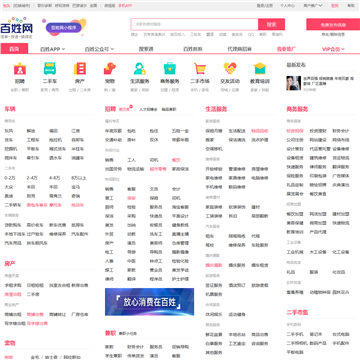Open the 二手车 used car icon
Image resolution: width=360 pixels, height=360 pixels.
pos(50,69)
